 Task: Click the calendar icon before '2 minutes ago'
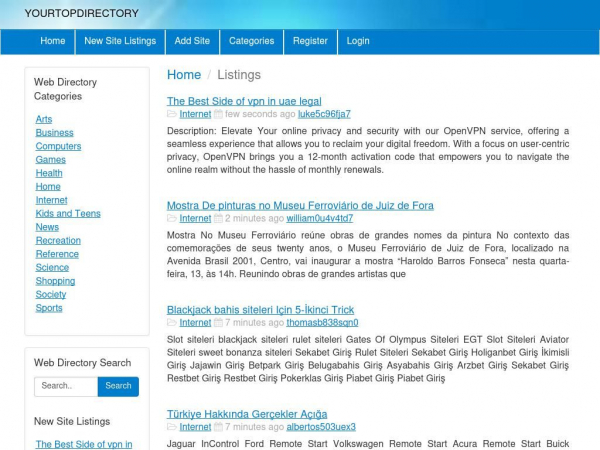point(218,218)
